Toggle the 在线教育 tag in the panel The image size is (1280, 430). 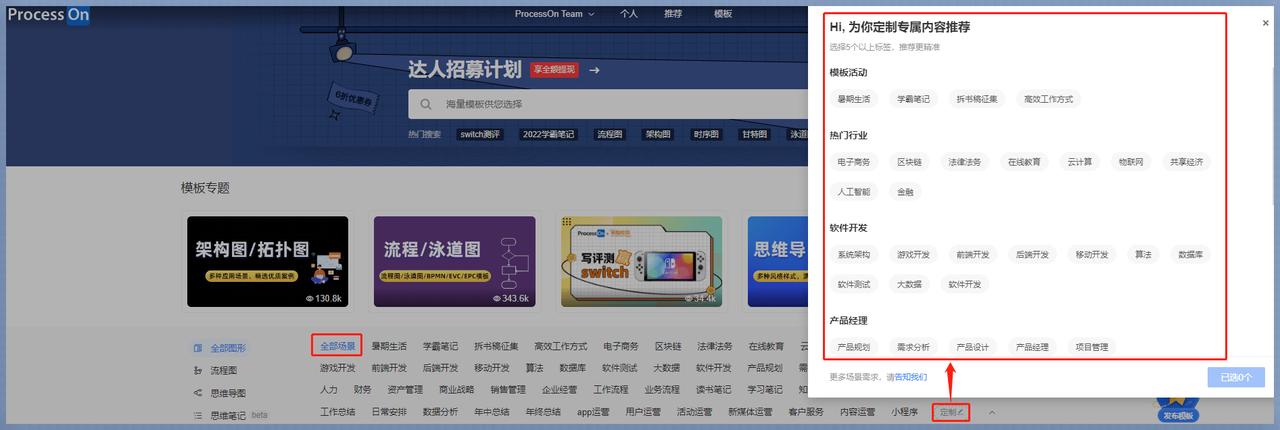coord(1024,161)
